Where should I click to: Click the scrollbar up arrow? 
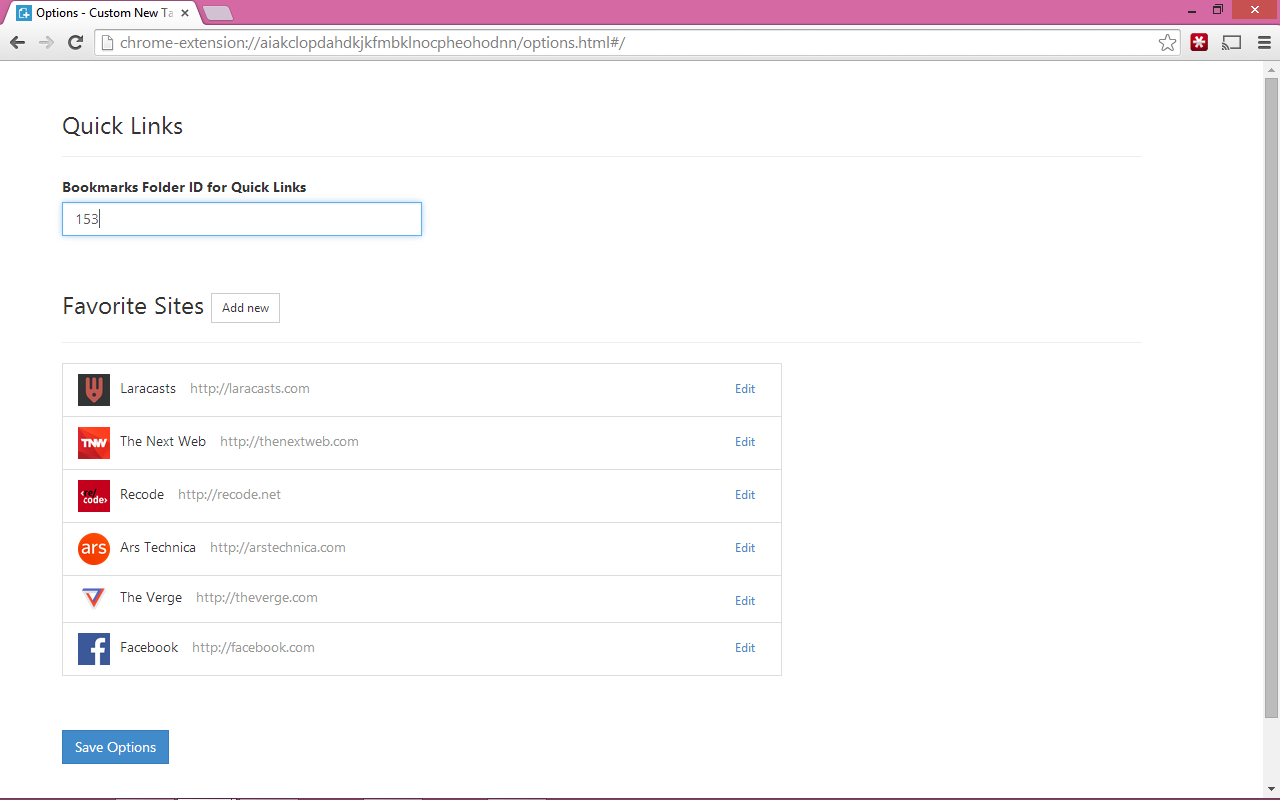tap(1271, 68)
